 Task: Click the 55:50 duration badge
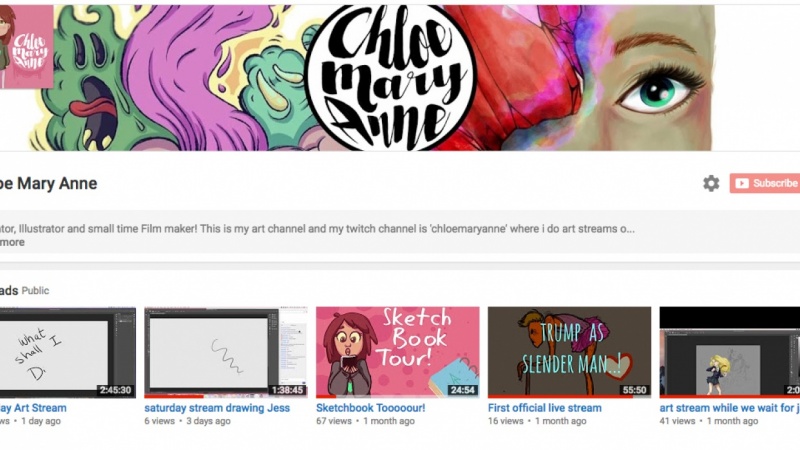pyautogui.click(x=634, y=390)
